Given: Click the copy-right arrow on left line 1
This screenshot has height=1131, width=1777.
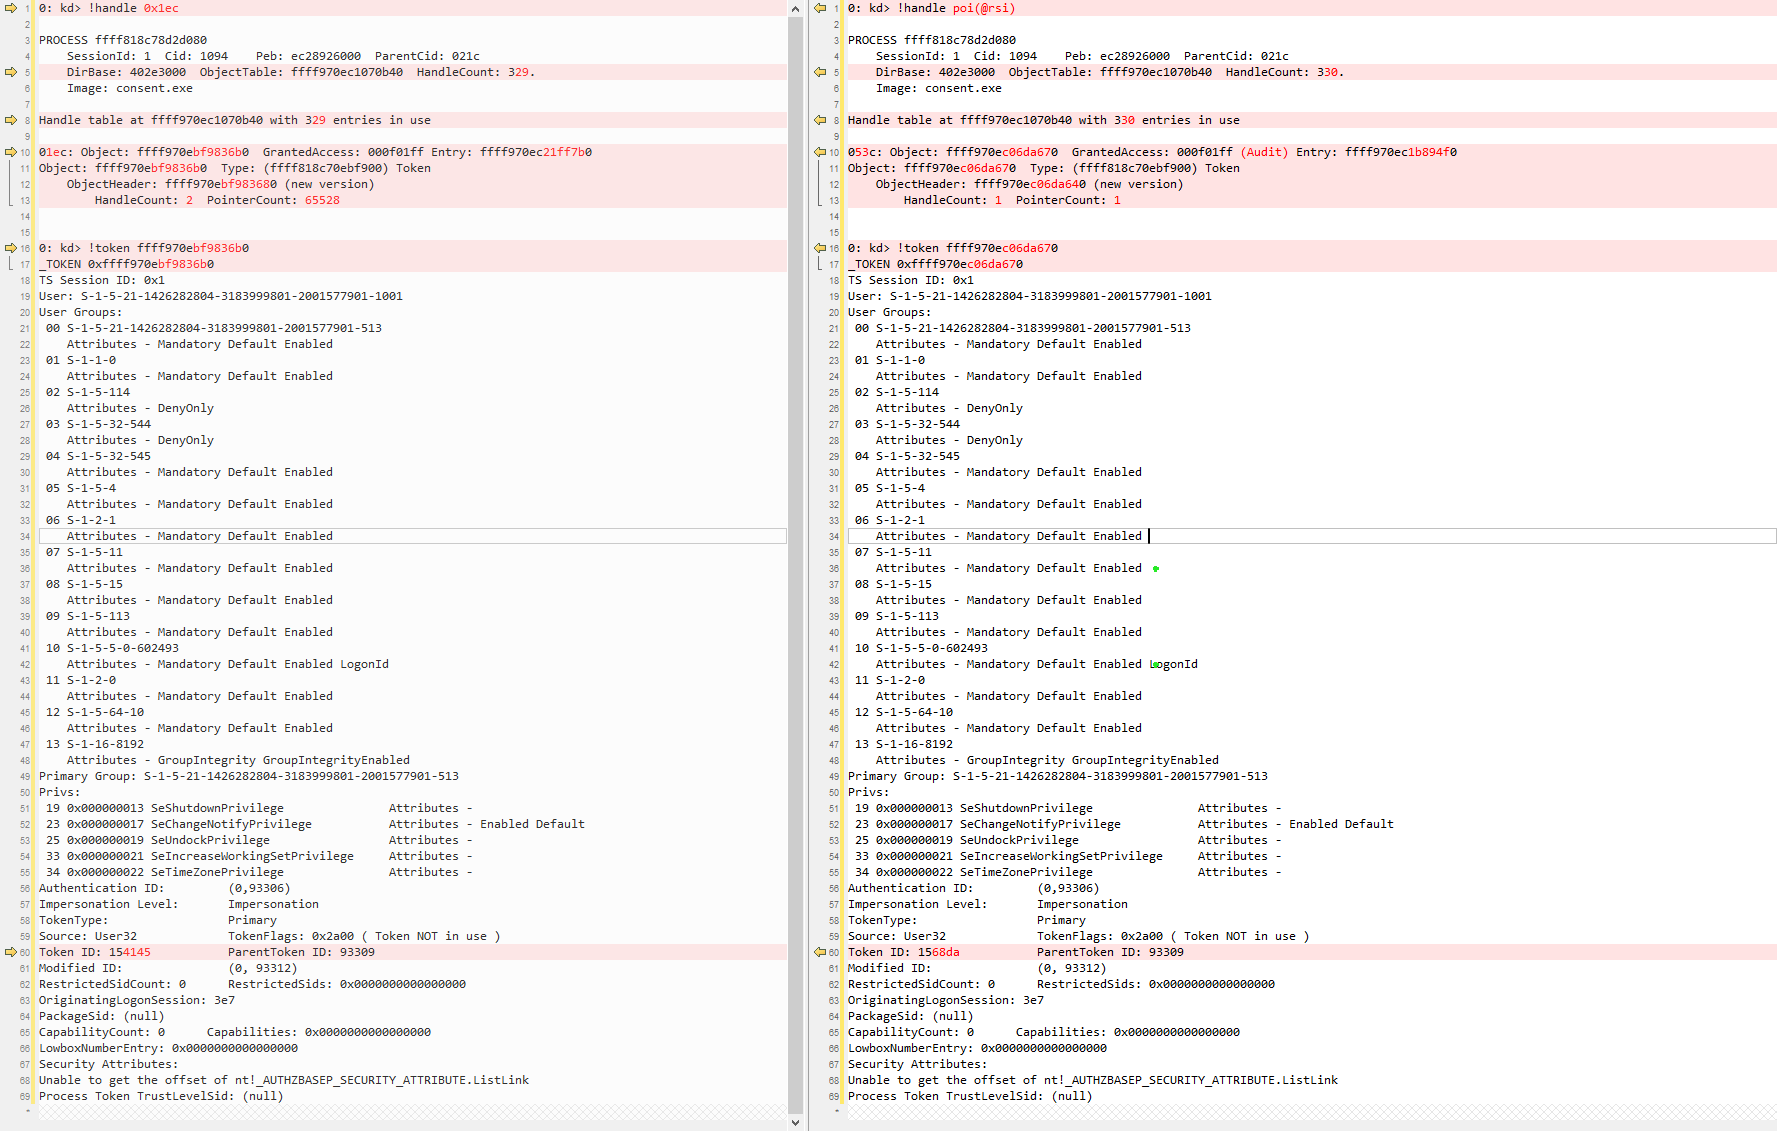Looking at the screenshot, I should point(11,8).
